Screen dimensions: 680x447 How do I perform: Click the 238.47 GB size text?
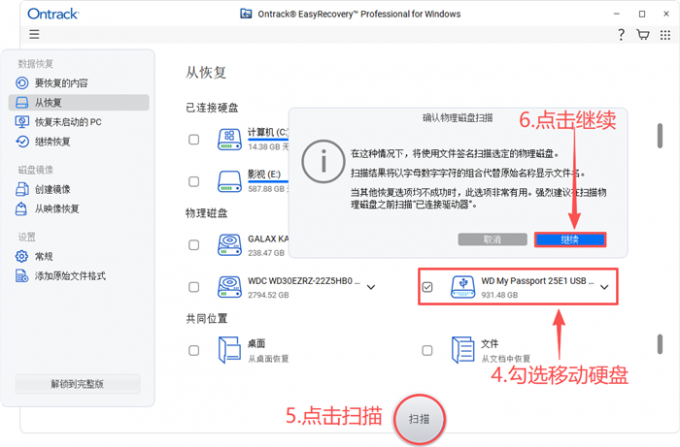tap(266, 253)
